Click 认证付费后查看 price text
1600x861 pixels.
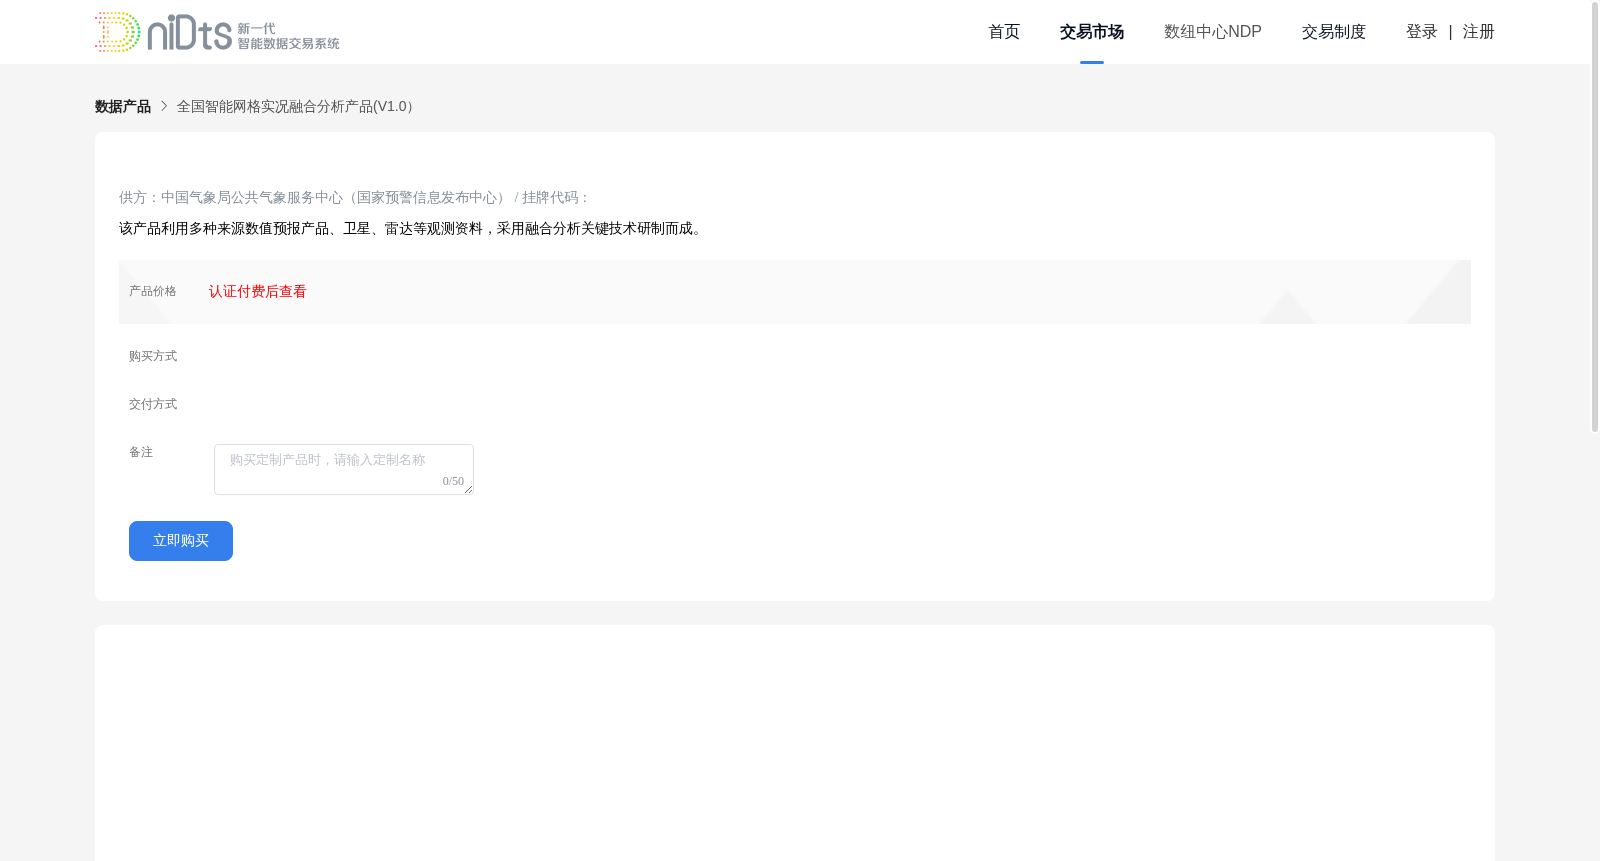coord(258,292)
